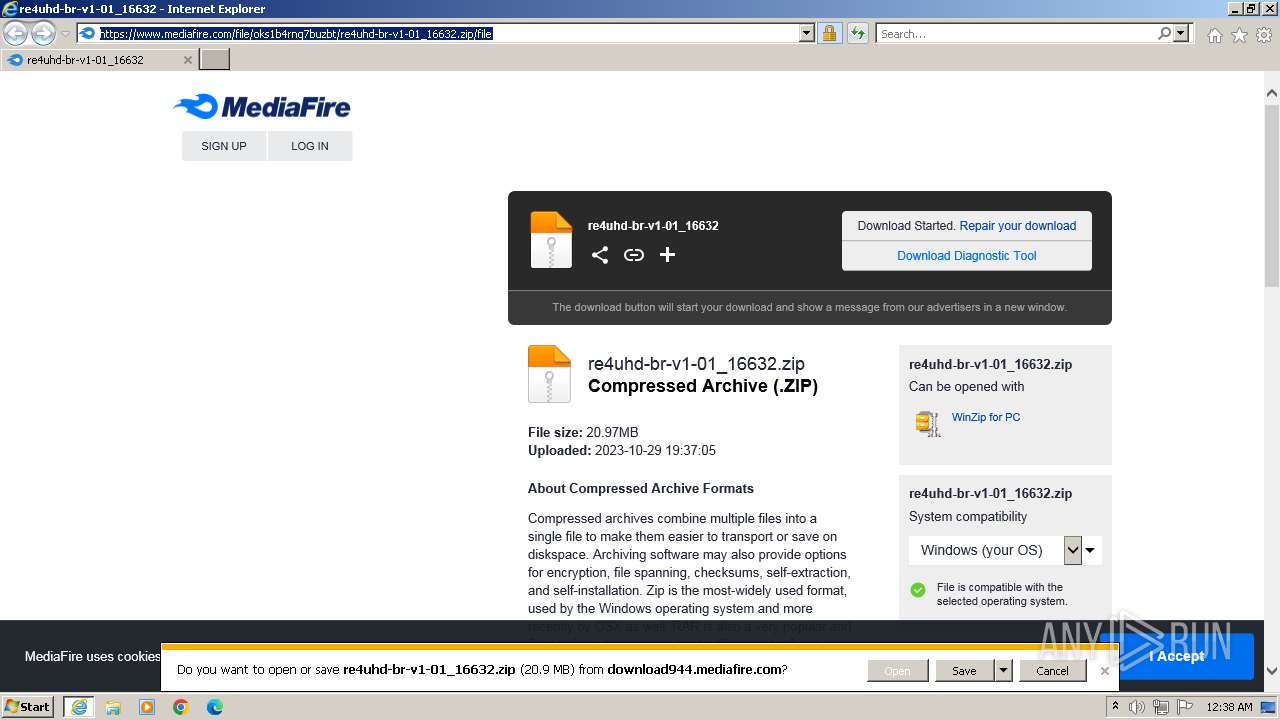Click the share icon for re4uhd file
Viewport: 1280px width, 720px height.
tap(600, 255)
